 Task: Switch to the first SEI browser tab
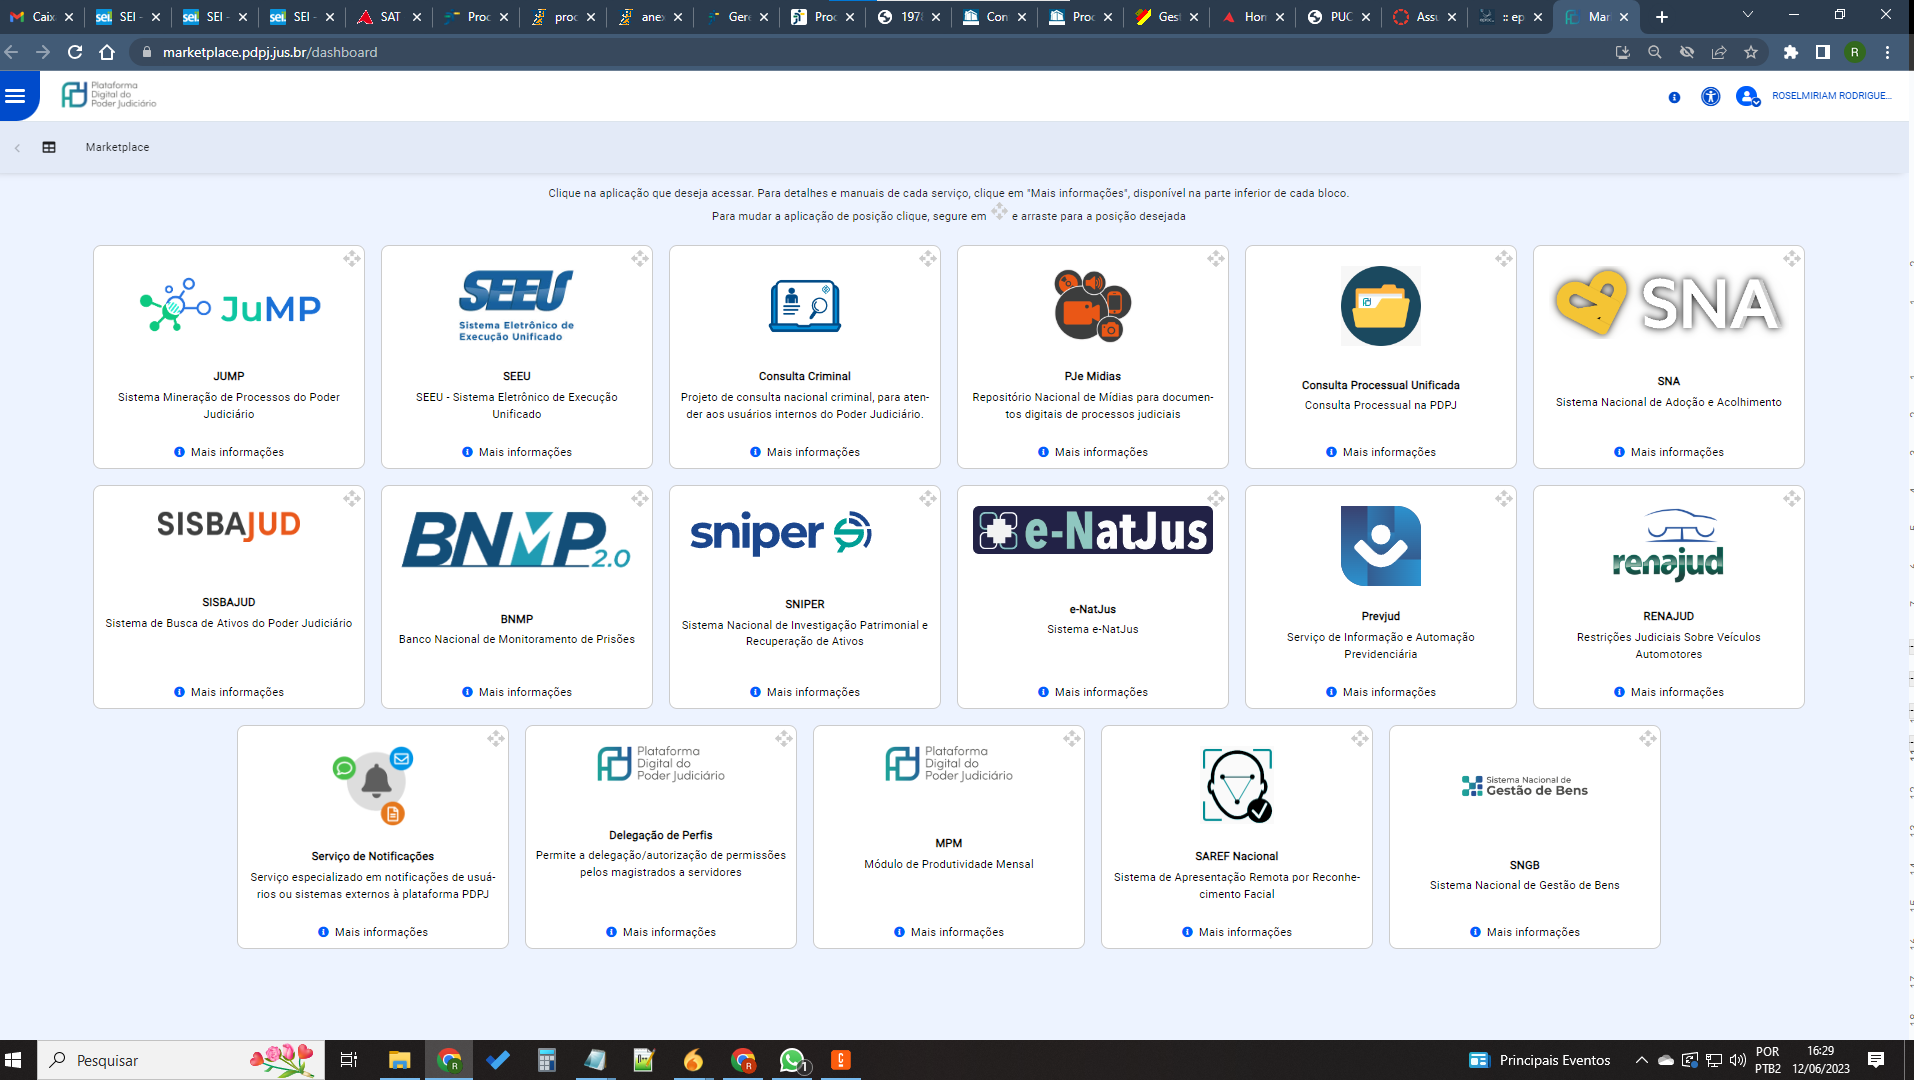coord(127,16)
